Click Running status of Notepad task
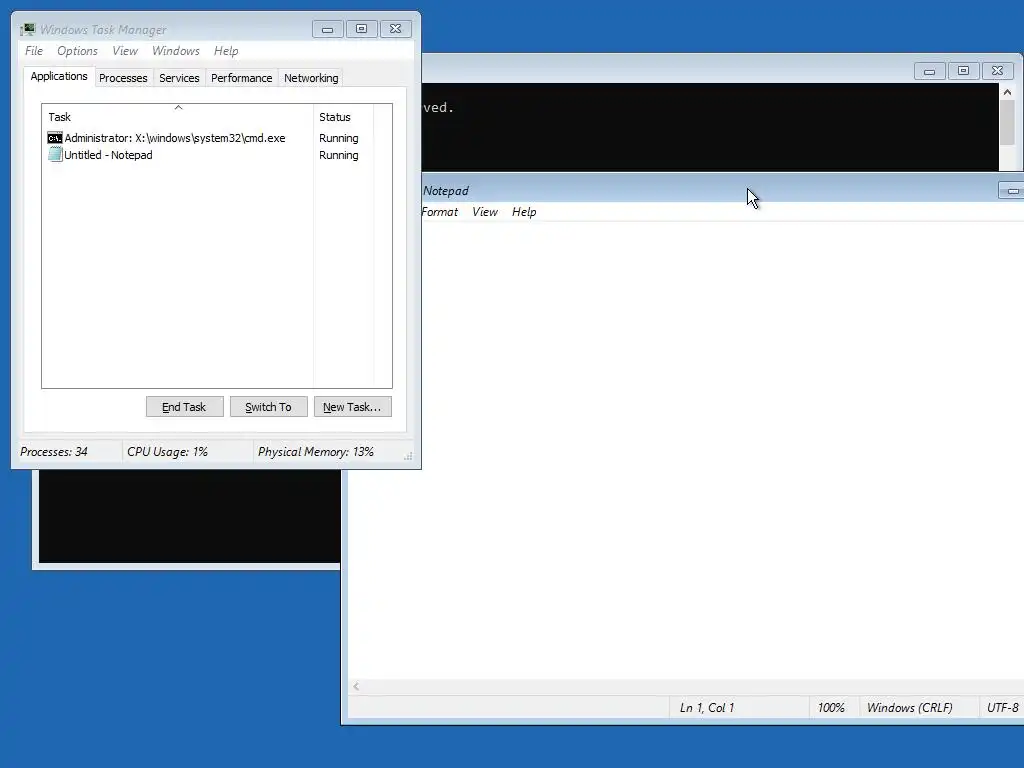 click(x=338, y=155)
